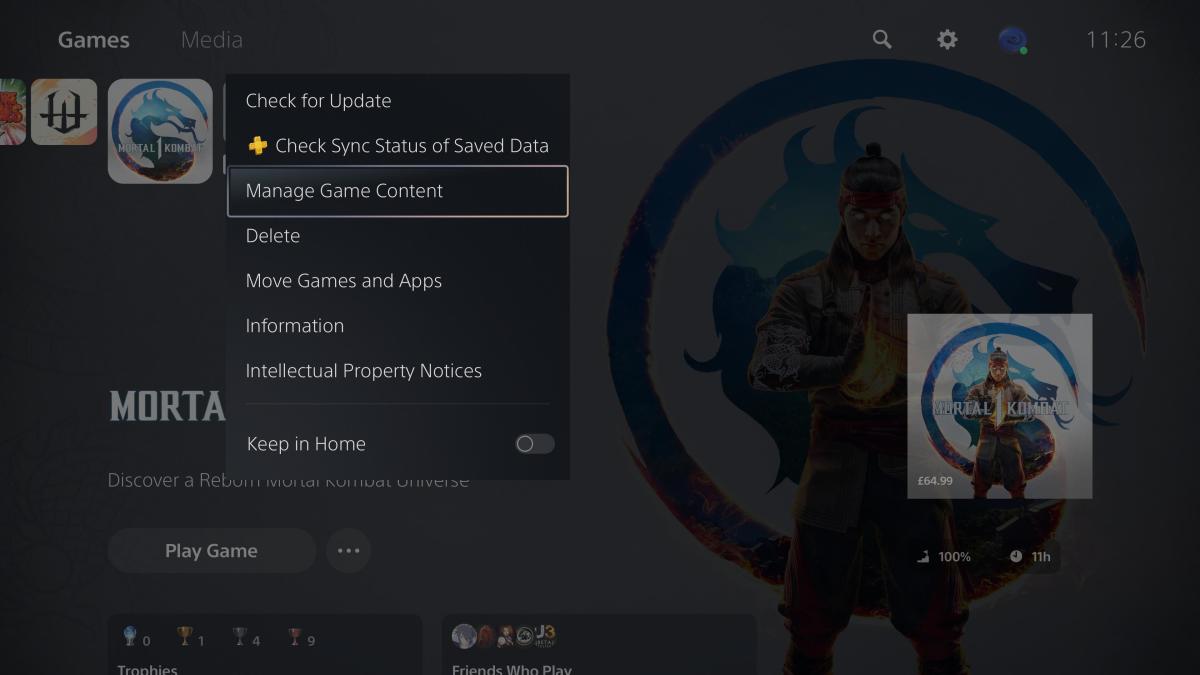This screenshot has width=1200, height=675.
Task: Click the 11h playtime clock indicator
Action: 1030,556
